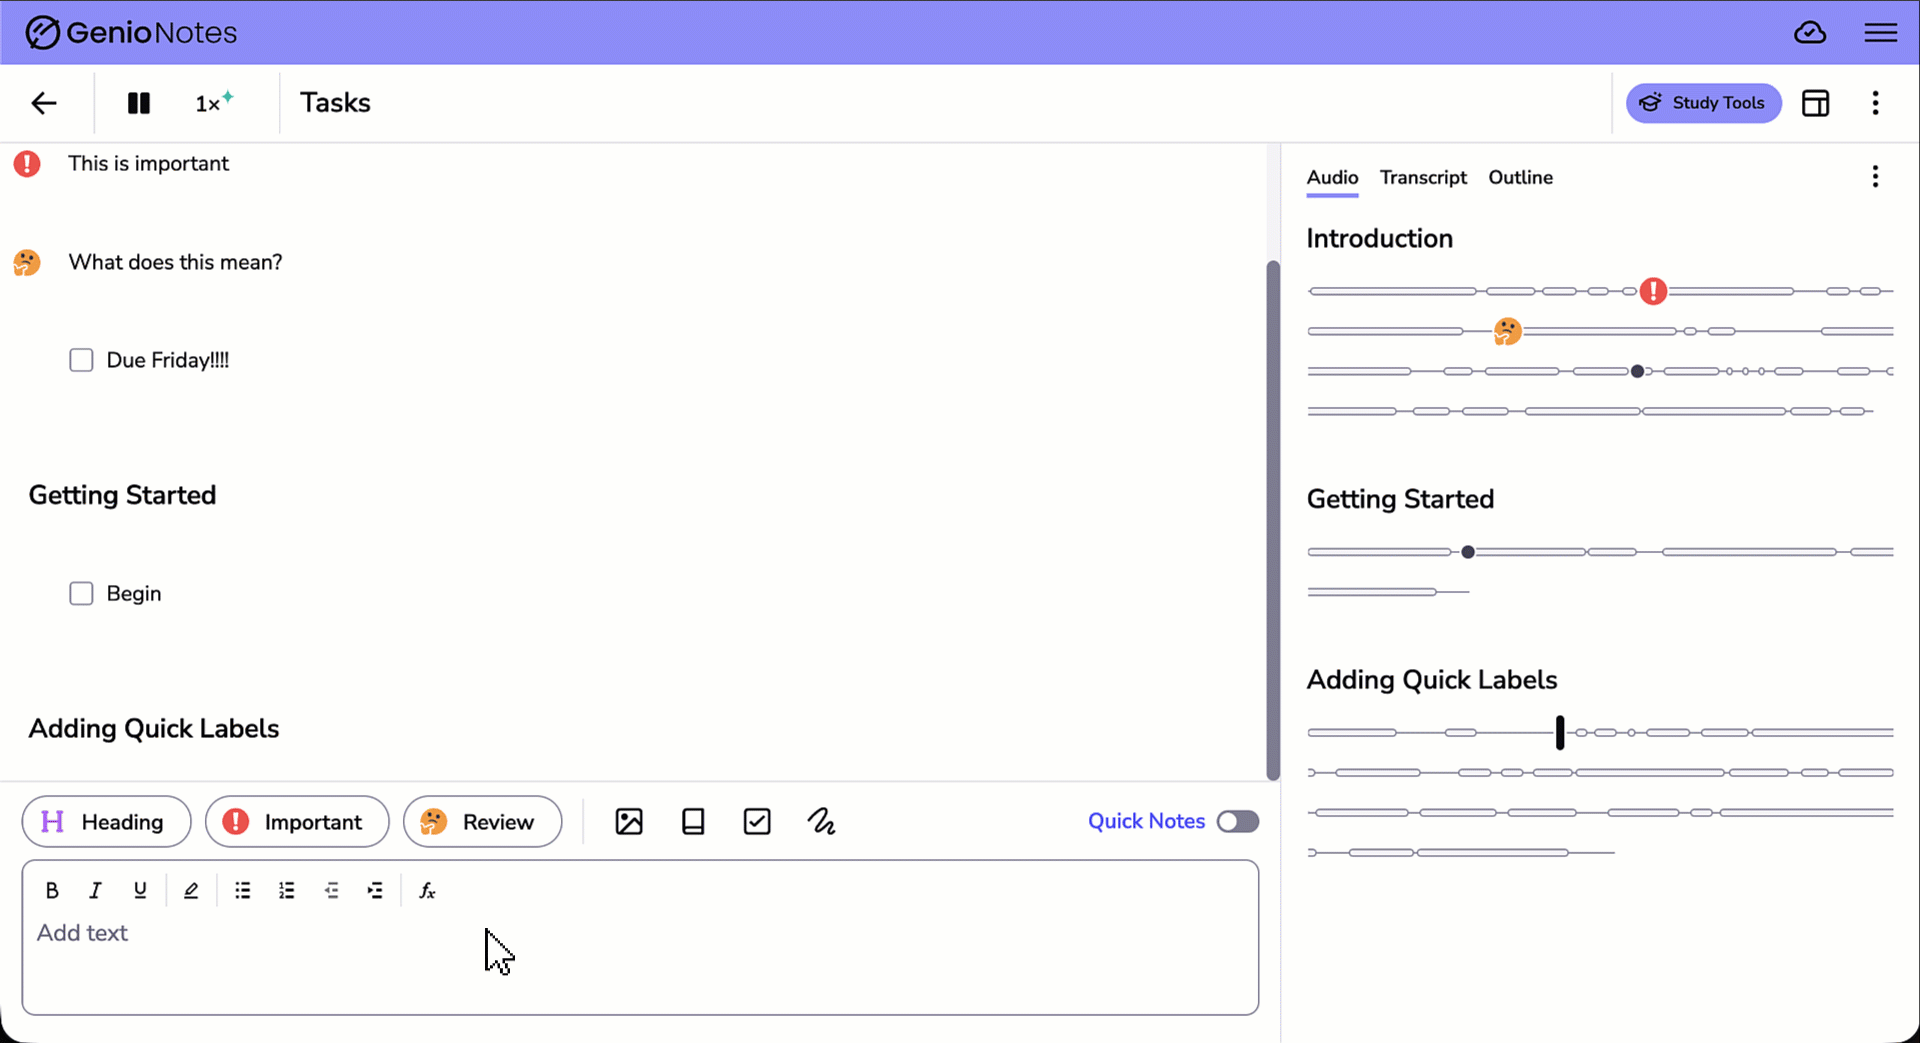Increase the text indent

[x=375, y=891]
